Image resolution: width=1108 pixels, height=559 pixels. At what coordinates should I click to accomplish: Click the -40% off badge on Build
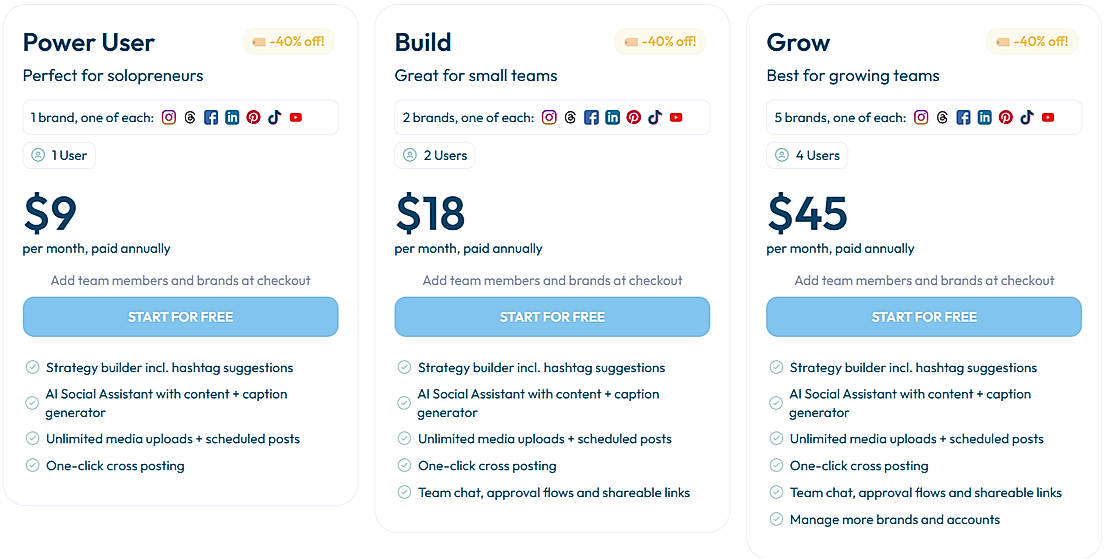coord(660,42)
